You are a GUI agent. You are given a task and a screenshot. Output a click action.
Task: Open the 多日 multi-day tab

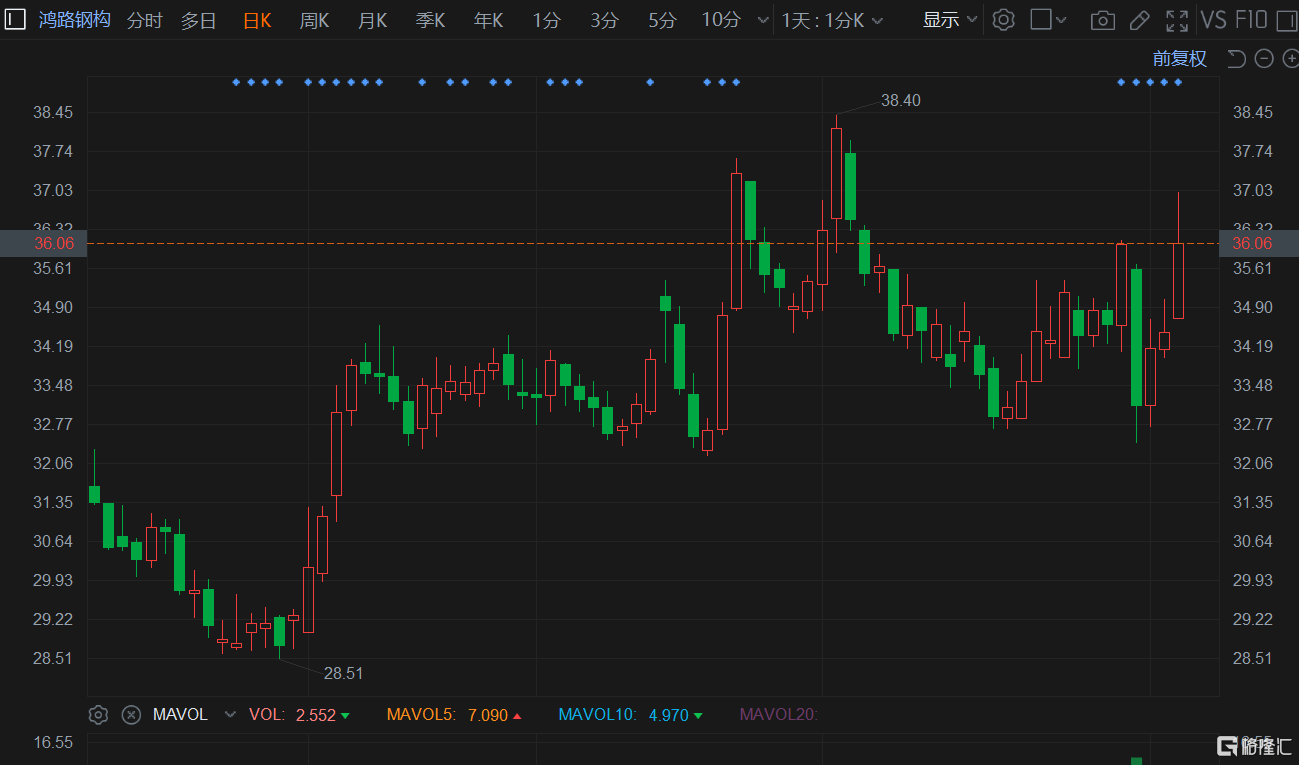tap(199, 20)
